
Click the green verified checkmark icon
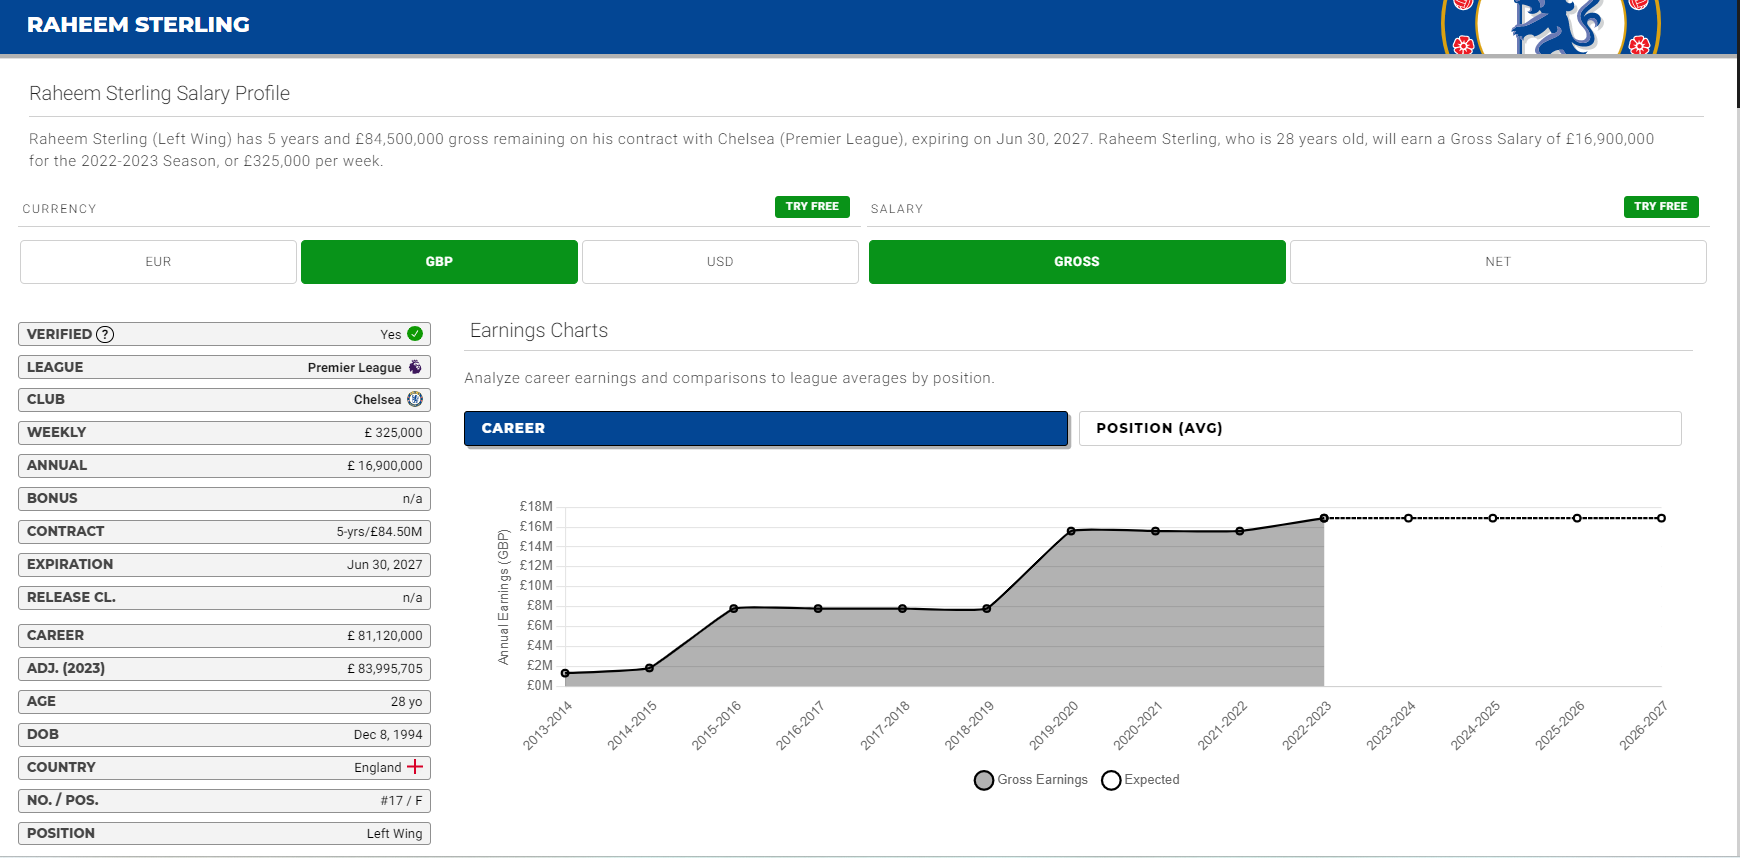point(415,334)
